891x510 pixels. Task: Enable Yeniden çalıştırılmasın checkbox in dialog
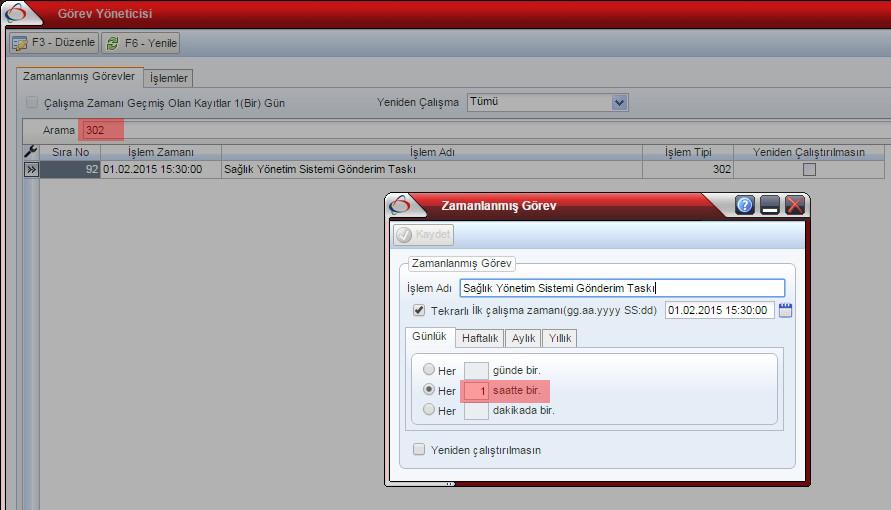(419, 450)
